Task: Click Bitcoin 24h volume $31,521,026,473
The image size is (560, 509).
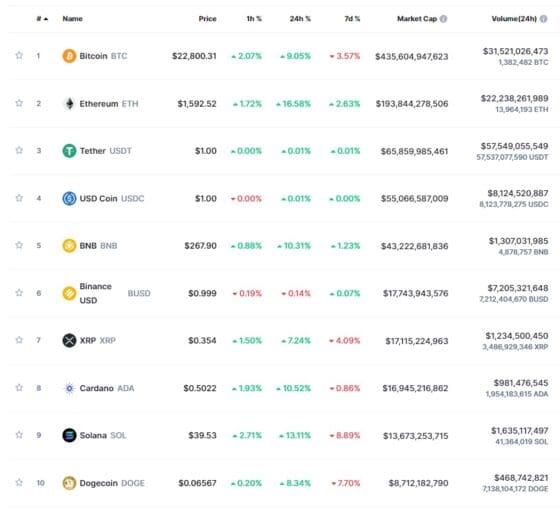Action: [515, 51]
